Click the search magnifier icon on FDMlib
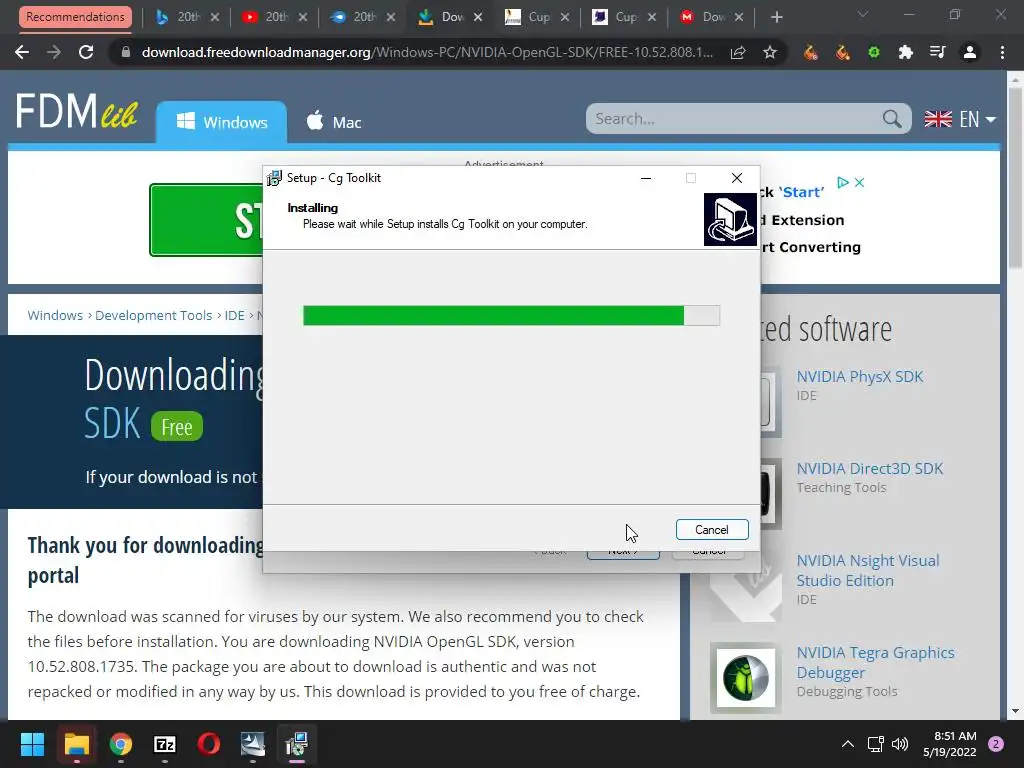1024x768 pixels. pyautogui.click(x=891, y=119)
